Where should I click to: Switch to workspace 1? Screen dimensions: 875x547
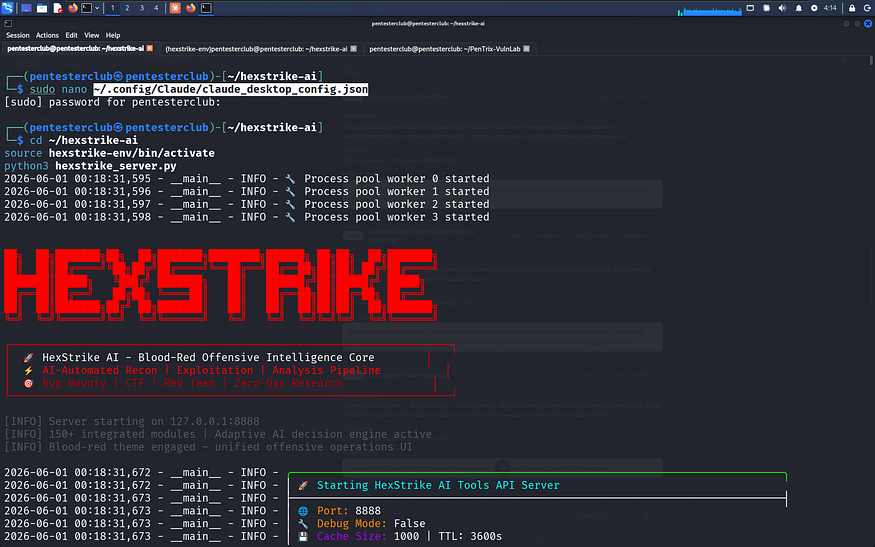[113, 8]
